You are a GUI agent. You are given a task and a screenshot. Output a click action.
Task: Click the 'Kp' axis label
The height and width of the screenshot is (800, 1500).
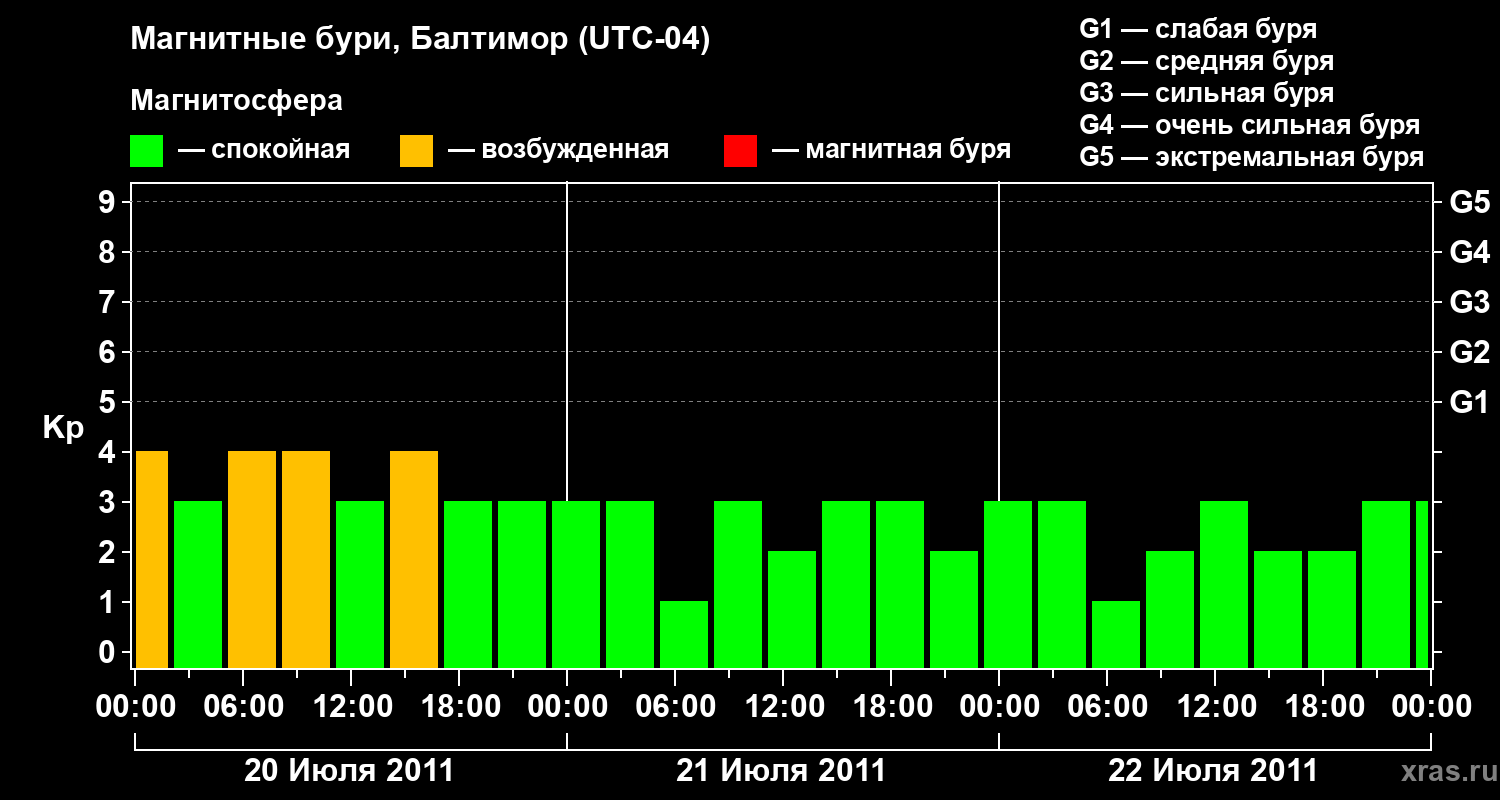(x=63, y=428)
